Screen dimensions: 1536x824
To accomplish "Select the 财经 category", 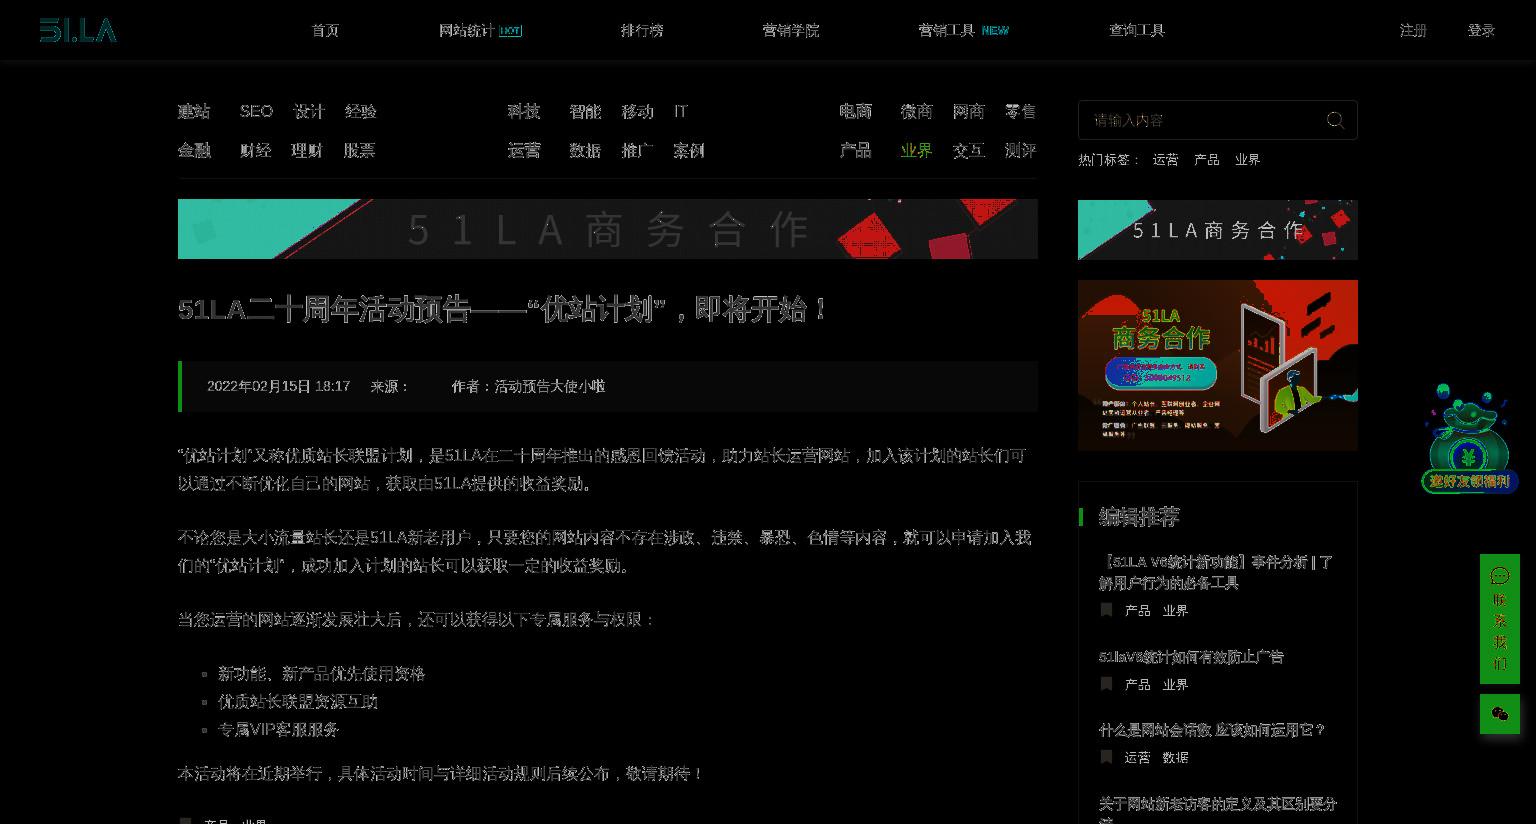I will pyautogui.click(x=255, y=150).
